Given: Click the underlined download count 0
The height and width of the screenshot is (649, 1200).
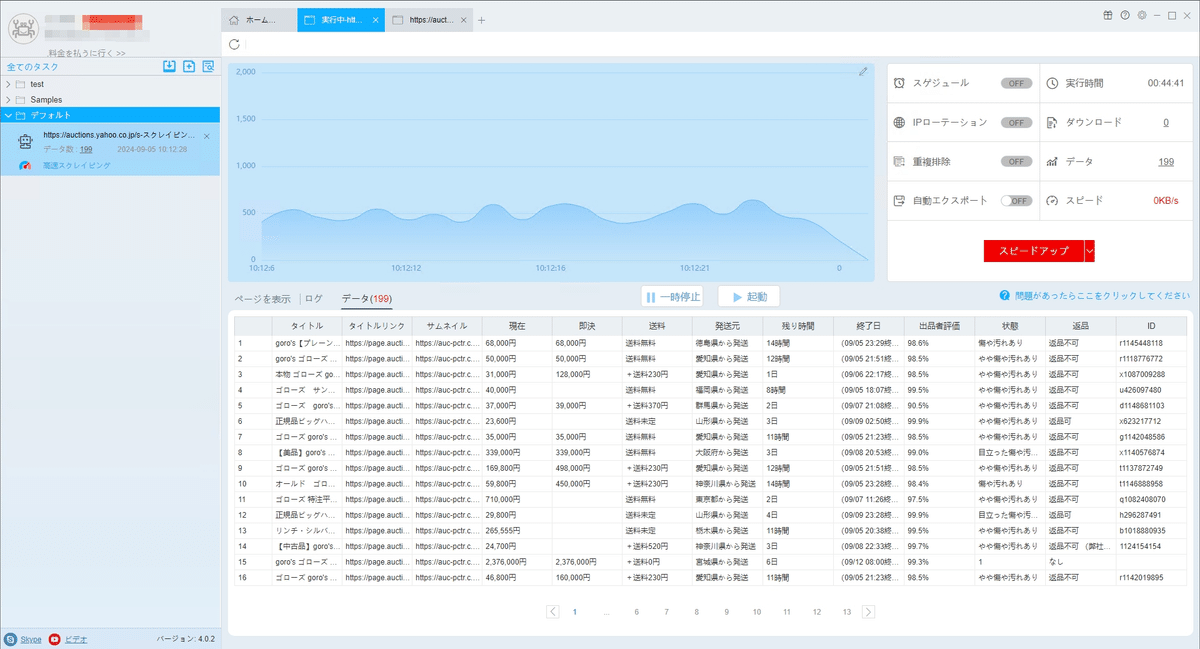Looking at the screenshot, I should [1166, 122].
